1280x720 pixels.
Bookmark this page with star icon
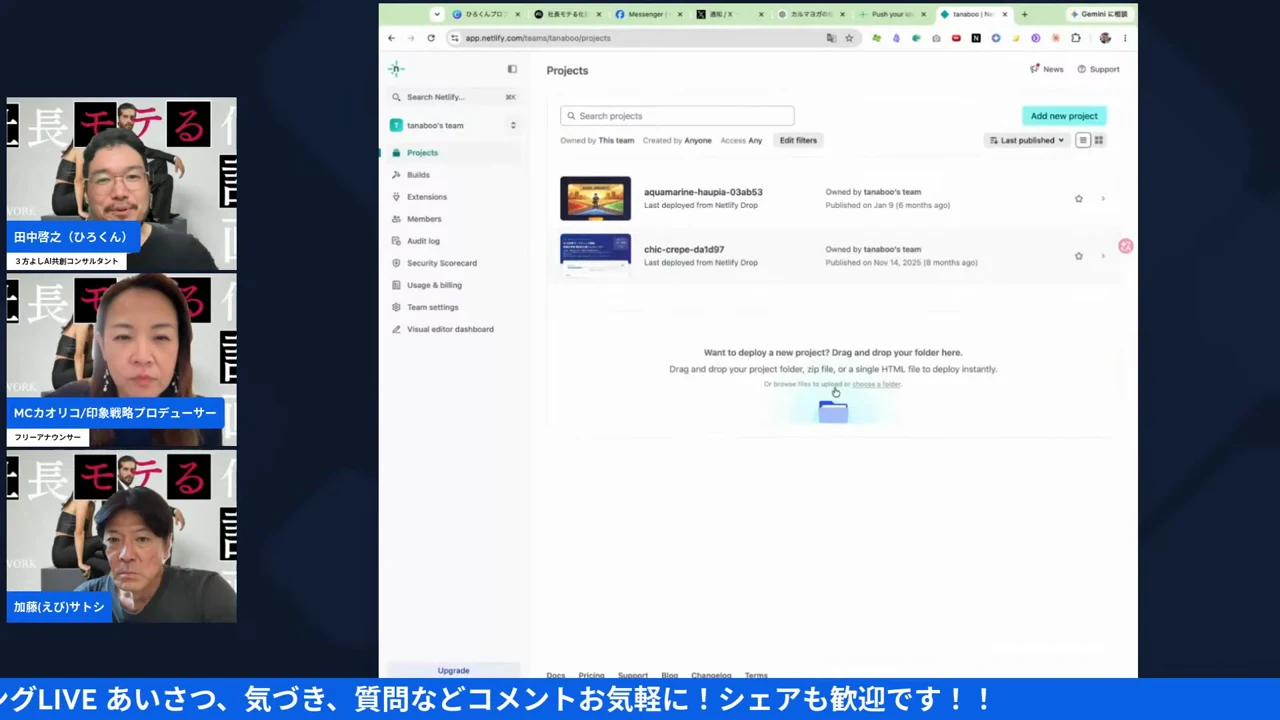pos(849,38)
